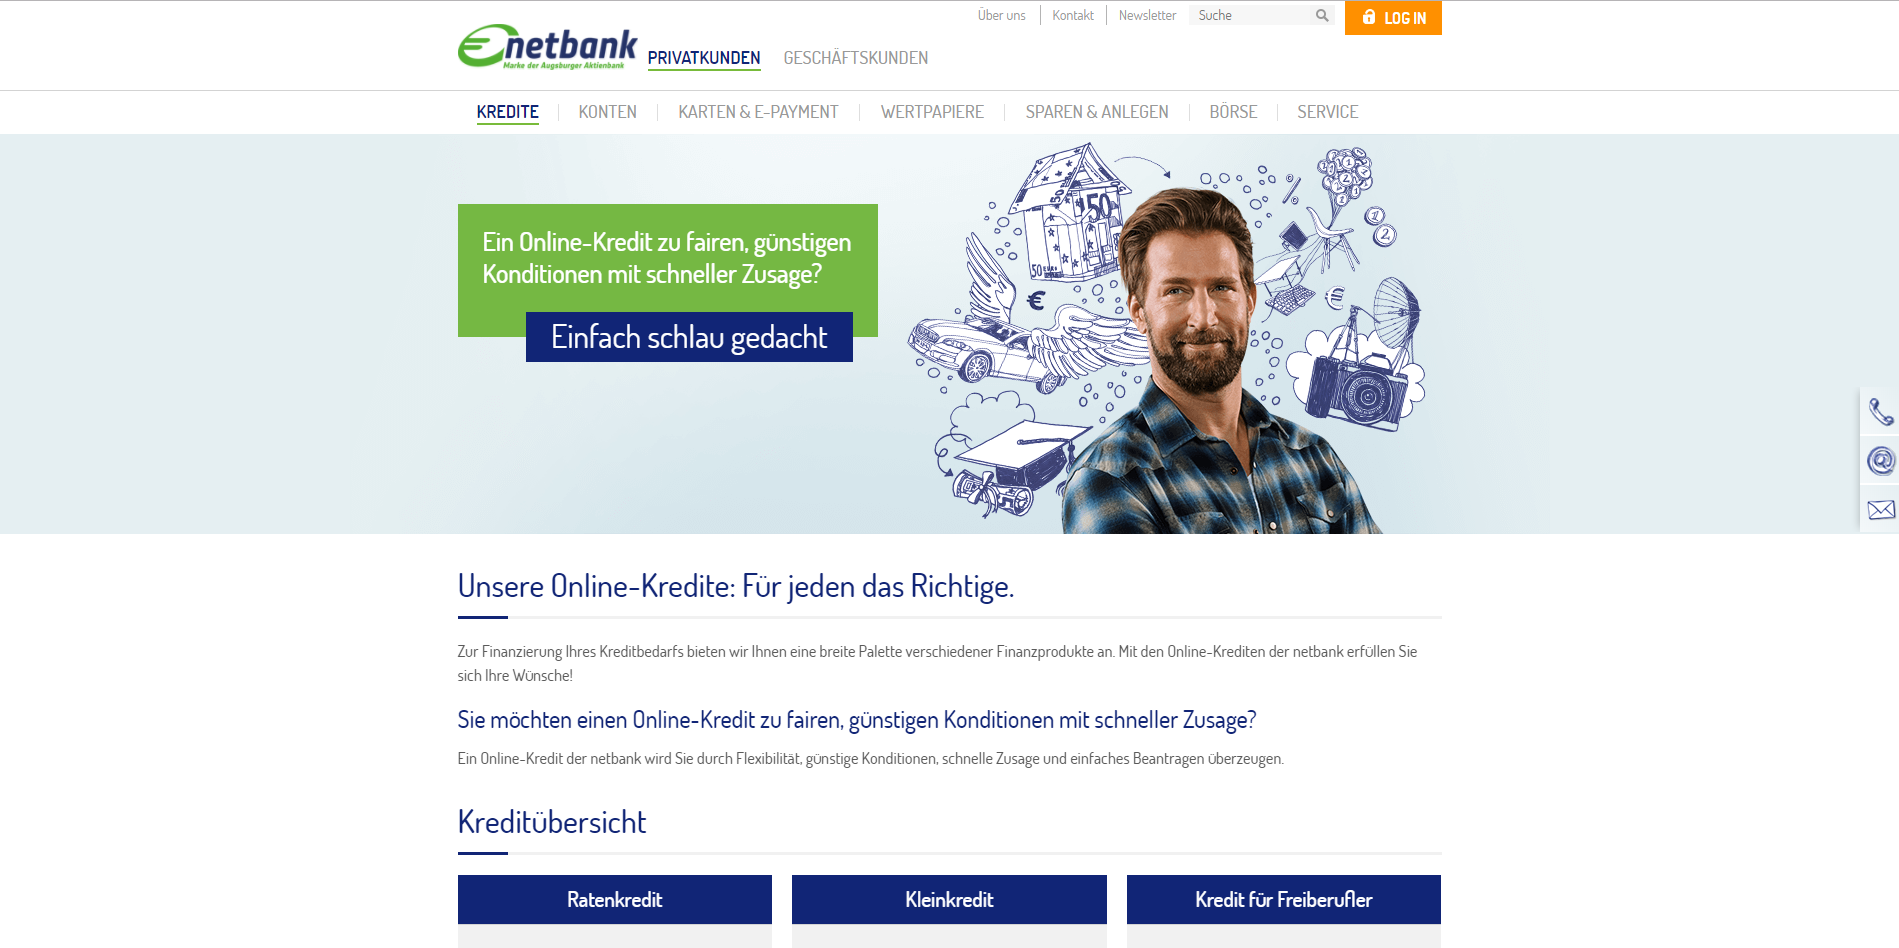Focus the Suche search field
Screen dimensions: 1899x948
[1252, 15]
